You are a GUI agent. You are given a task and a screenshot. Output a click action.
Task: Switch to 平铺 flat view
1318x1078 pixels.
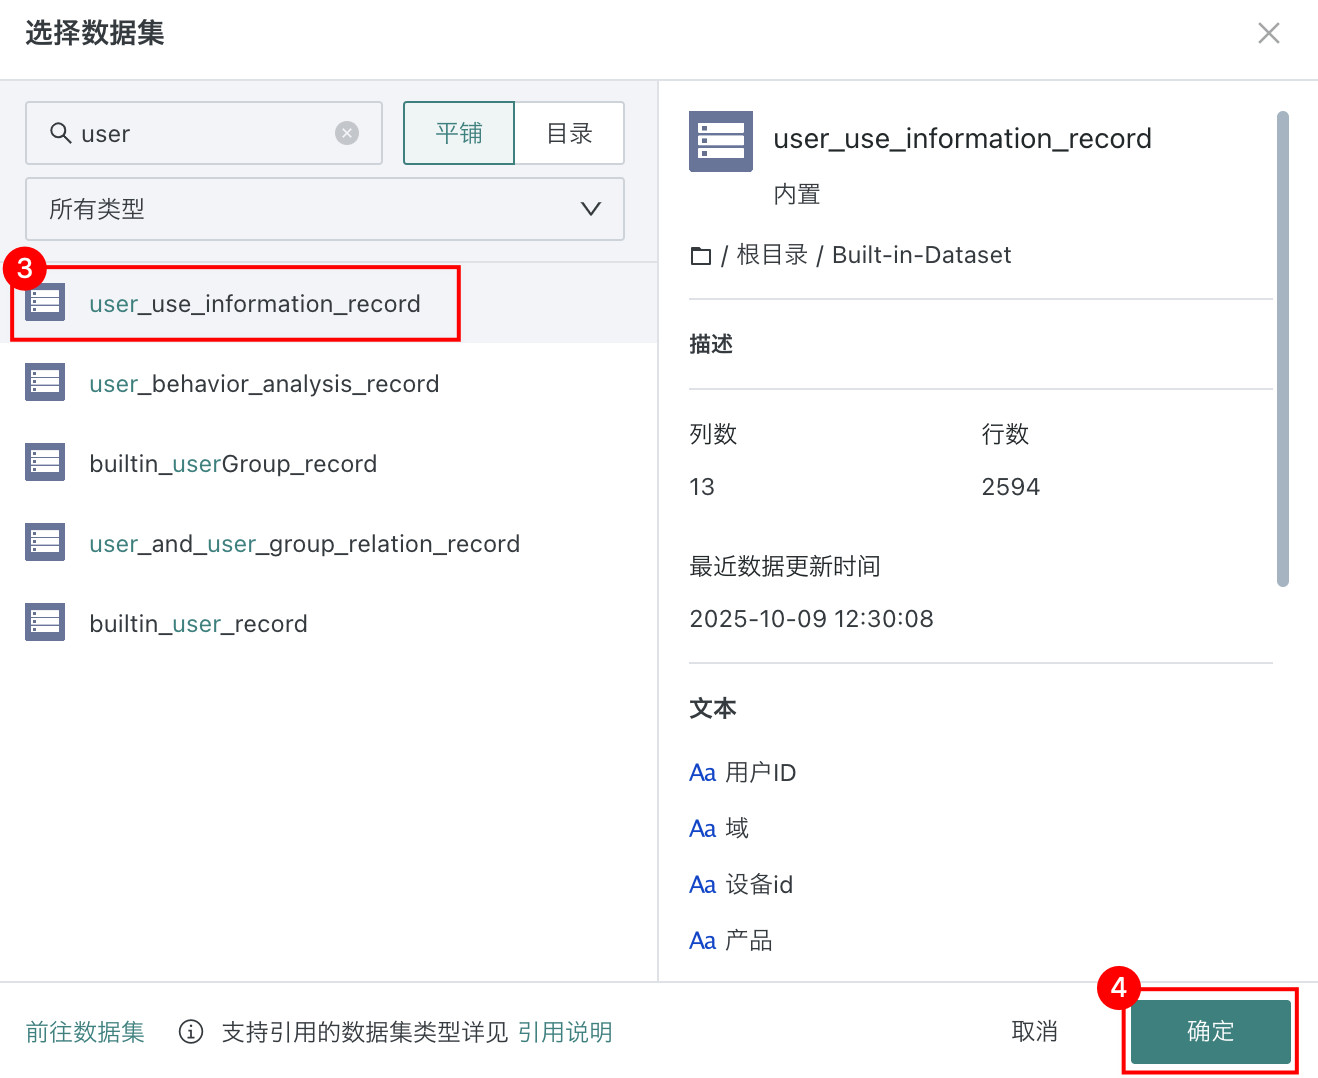459,133
